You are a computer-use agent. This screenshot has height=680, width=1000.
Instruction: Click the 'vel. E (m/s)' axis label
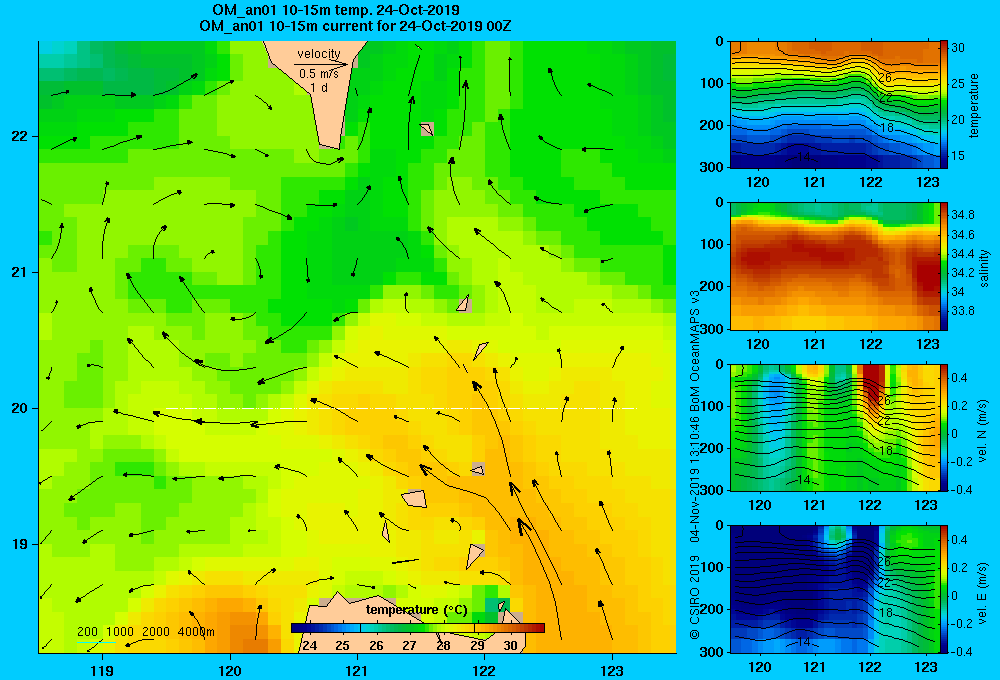coord(983,591)
